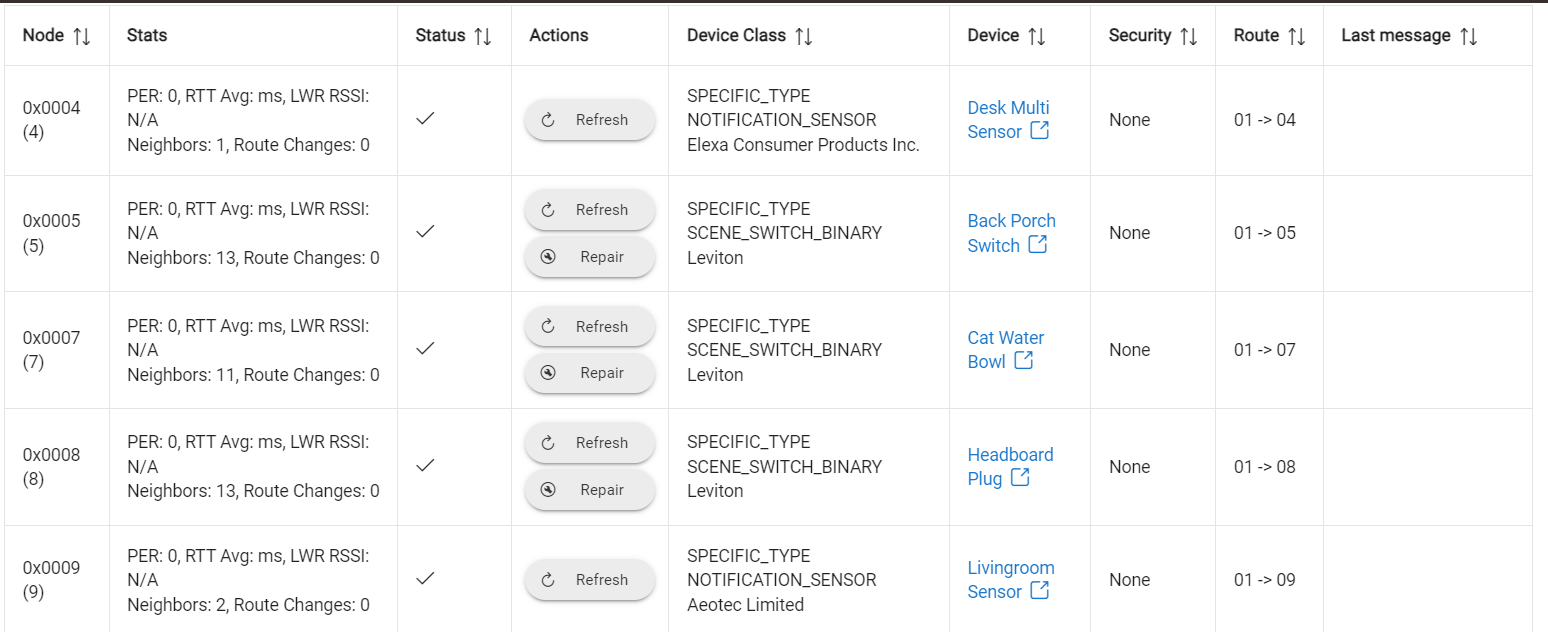Repair node 0x0005 Back Porch Switch

590,257
